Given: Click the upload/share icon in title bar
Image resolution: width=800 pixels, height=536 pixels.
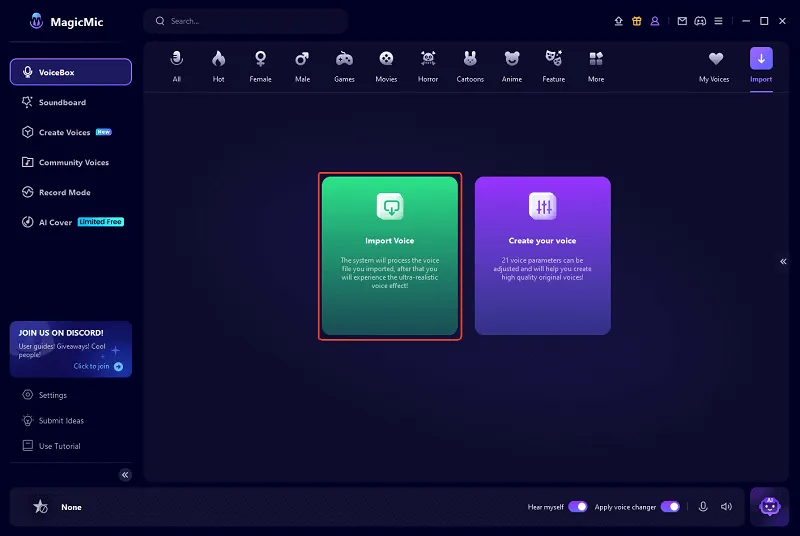Looking at the screenshot, I should point(618,21).
